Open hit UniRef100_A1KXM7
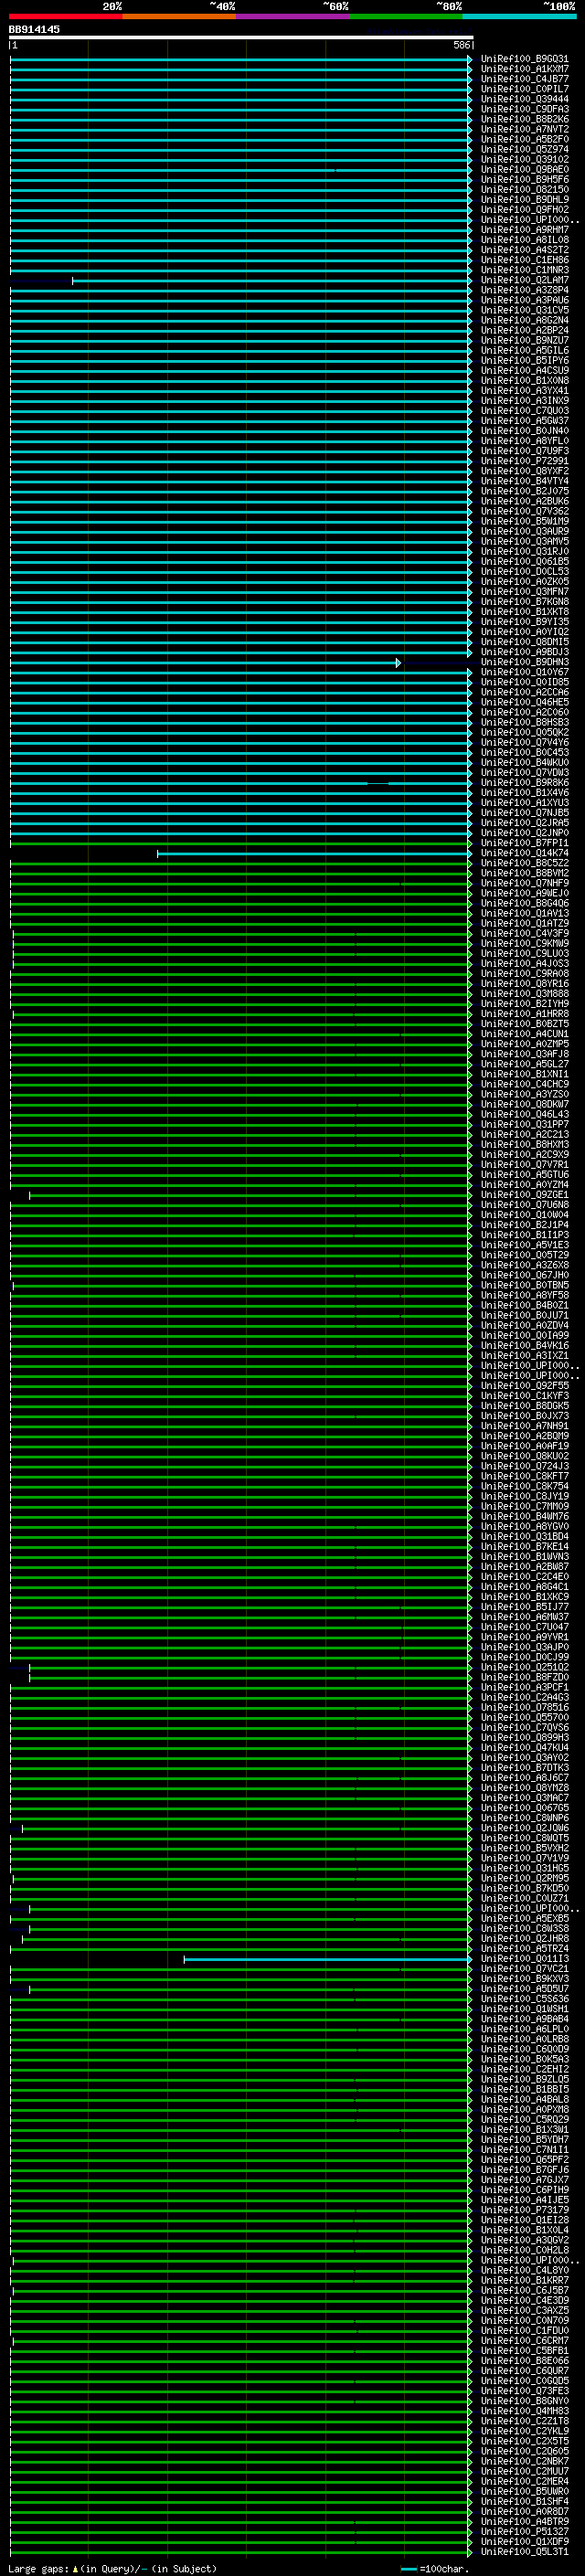Screen dimensions: 585x2576 tap(525, 69)
